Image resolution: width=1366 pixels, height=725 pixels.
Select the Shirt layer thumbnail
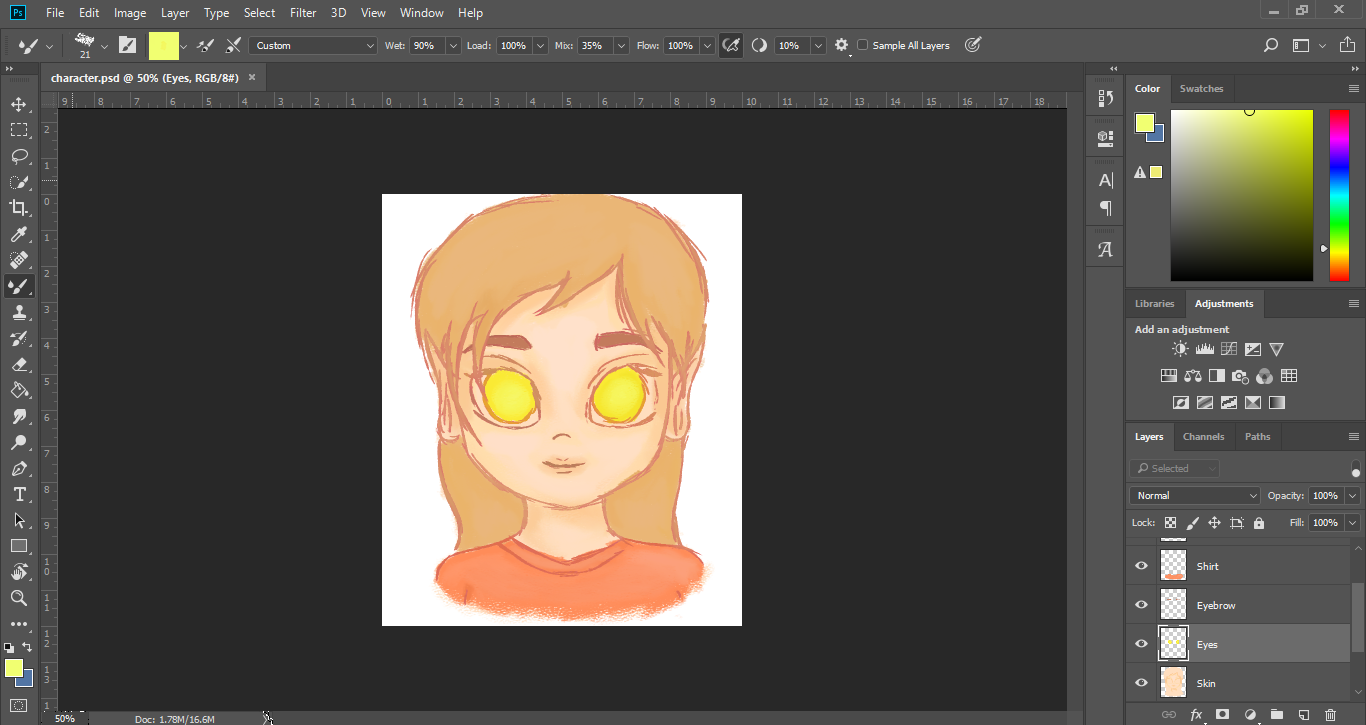click(x=1173, y=565)
